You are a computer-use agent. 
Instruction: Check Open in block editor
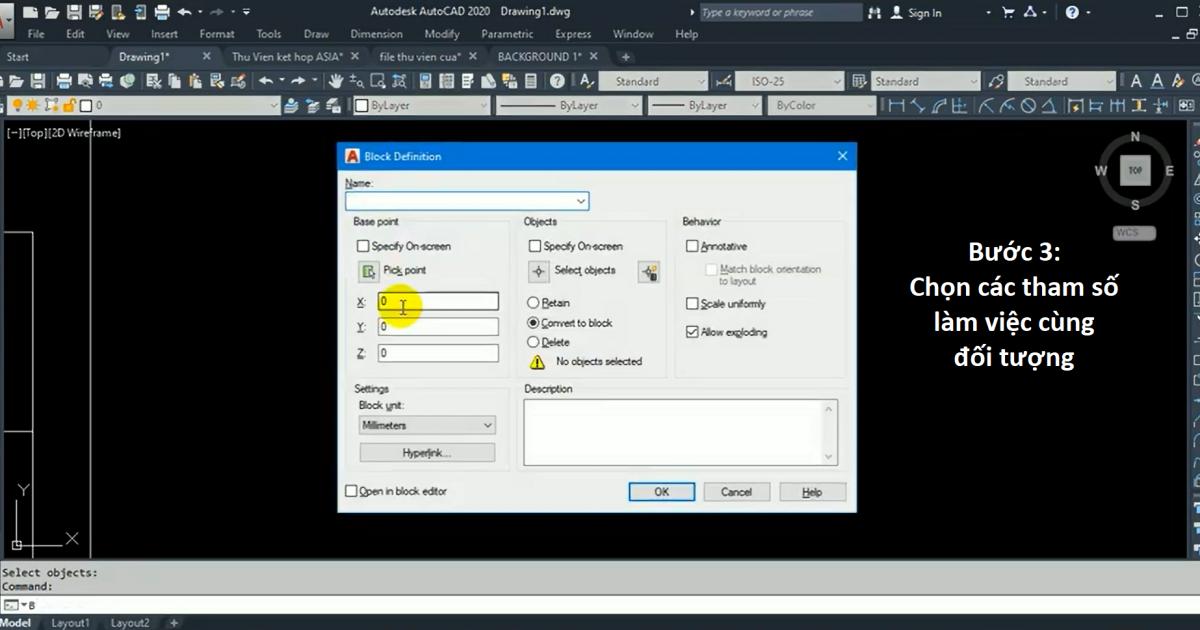point(351,491)
